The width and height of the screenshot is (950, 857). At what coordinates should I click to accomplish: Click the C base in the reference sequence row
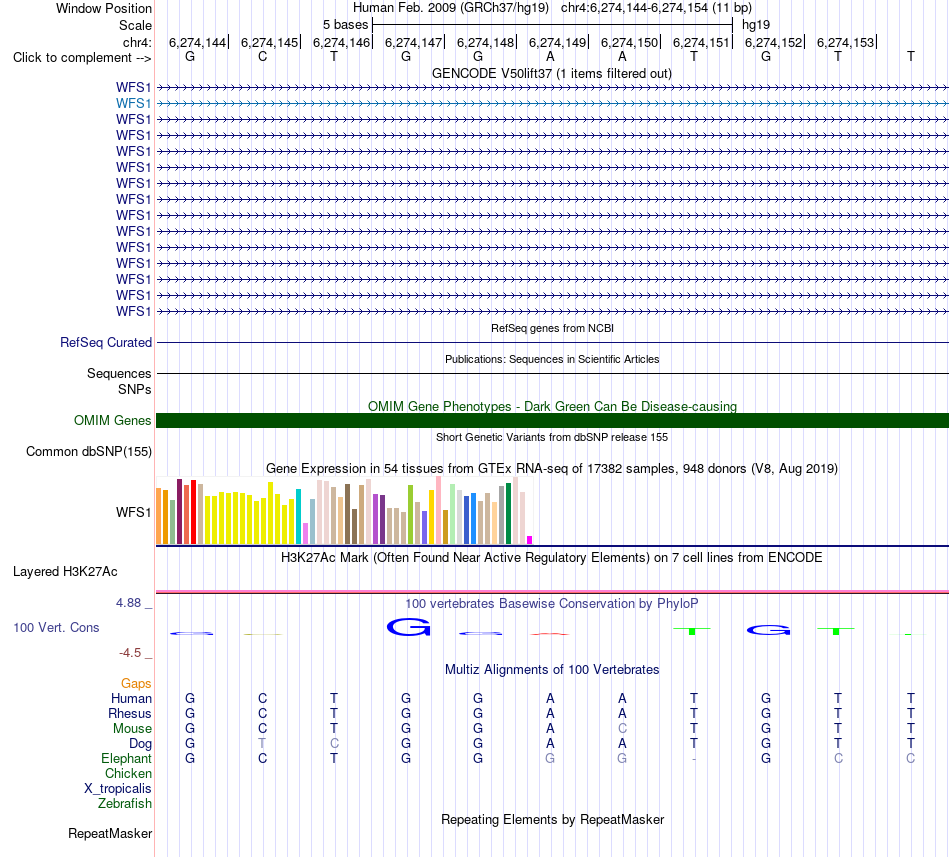pos(262,56)
